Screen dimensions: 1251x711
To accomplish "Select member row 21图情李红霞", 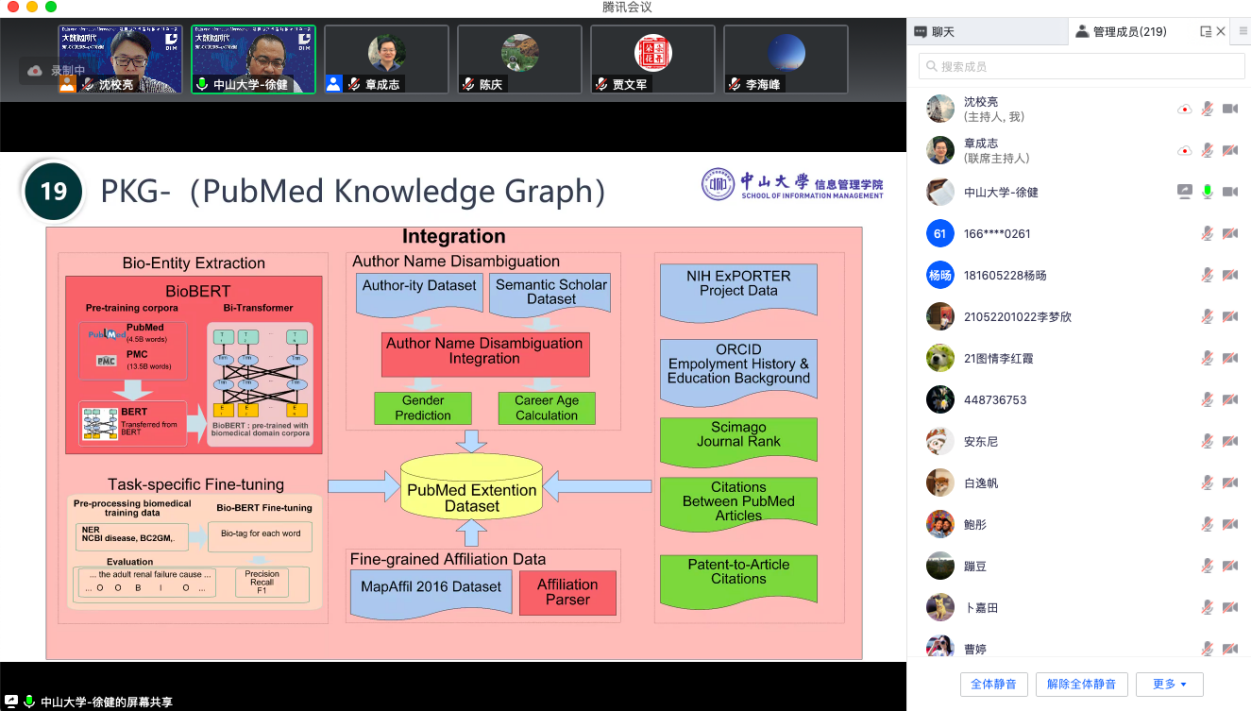I will (x=1078, y=358).
